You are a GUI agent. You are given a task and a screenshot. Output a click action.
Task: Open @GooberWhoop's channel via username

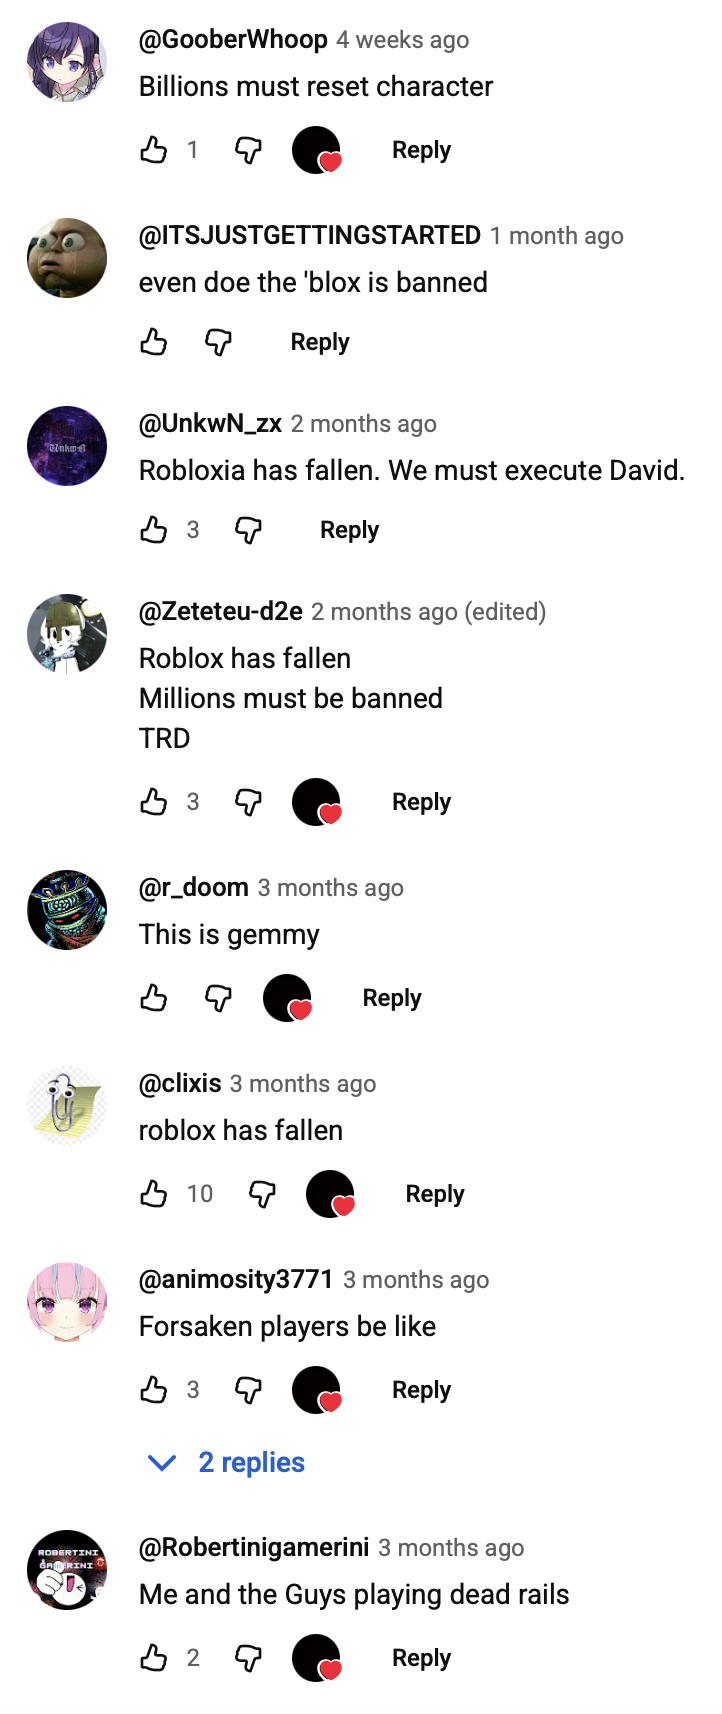coord(233,40)
